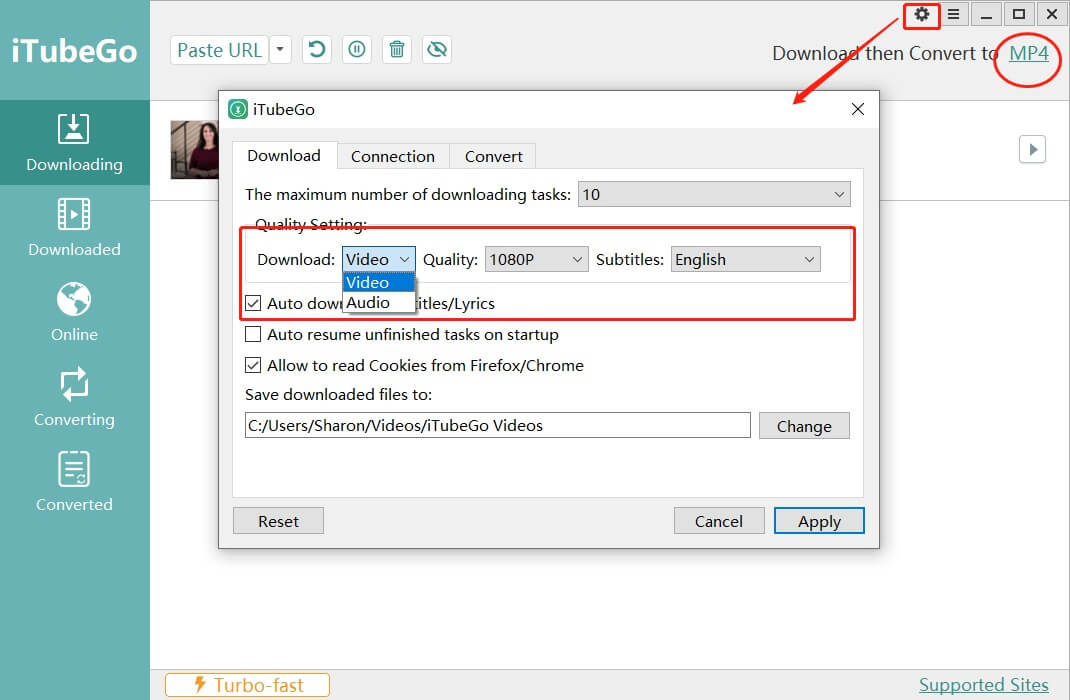Viewport: 1070px width, 700px height.
Task: Close the iTubeGo settings dialog
Action: tap(858, 109)
